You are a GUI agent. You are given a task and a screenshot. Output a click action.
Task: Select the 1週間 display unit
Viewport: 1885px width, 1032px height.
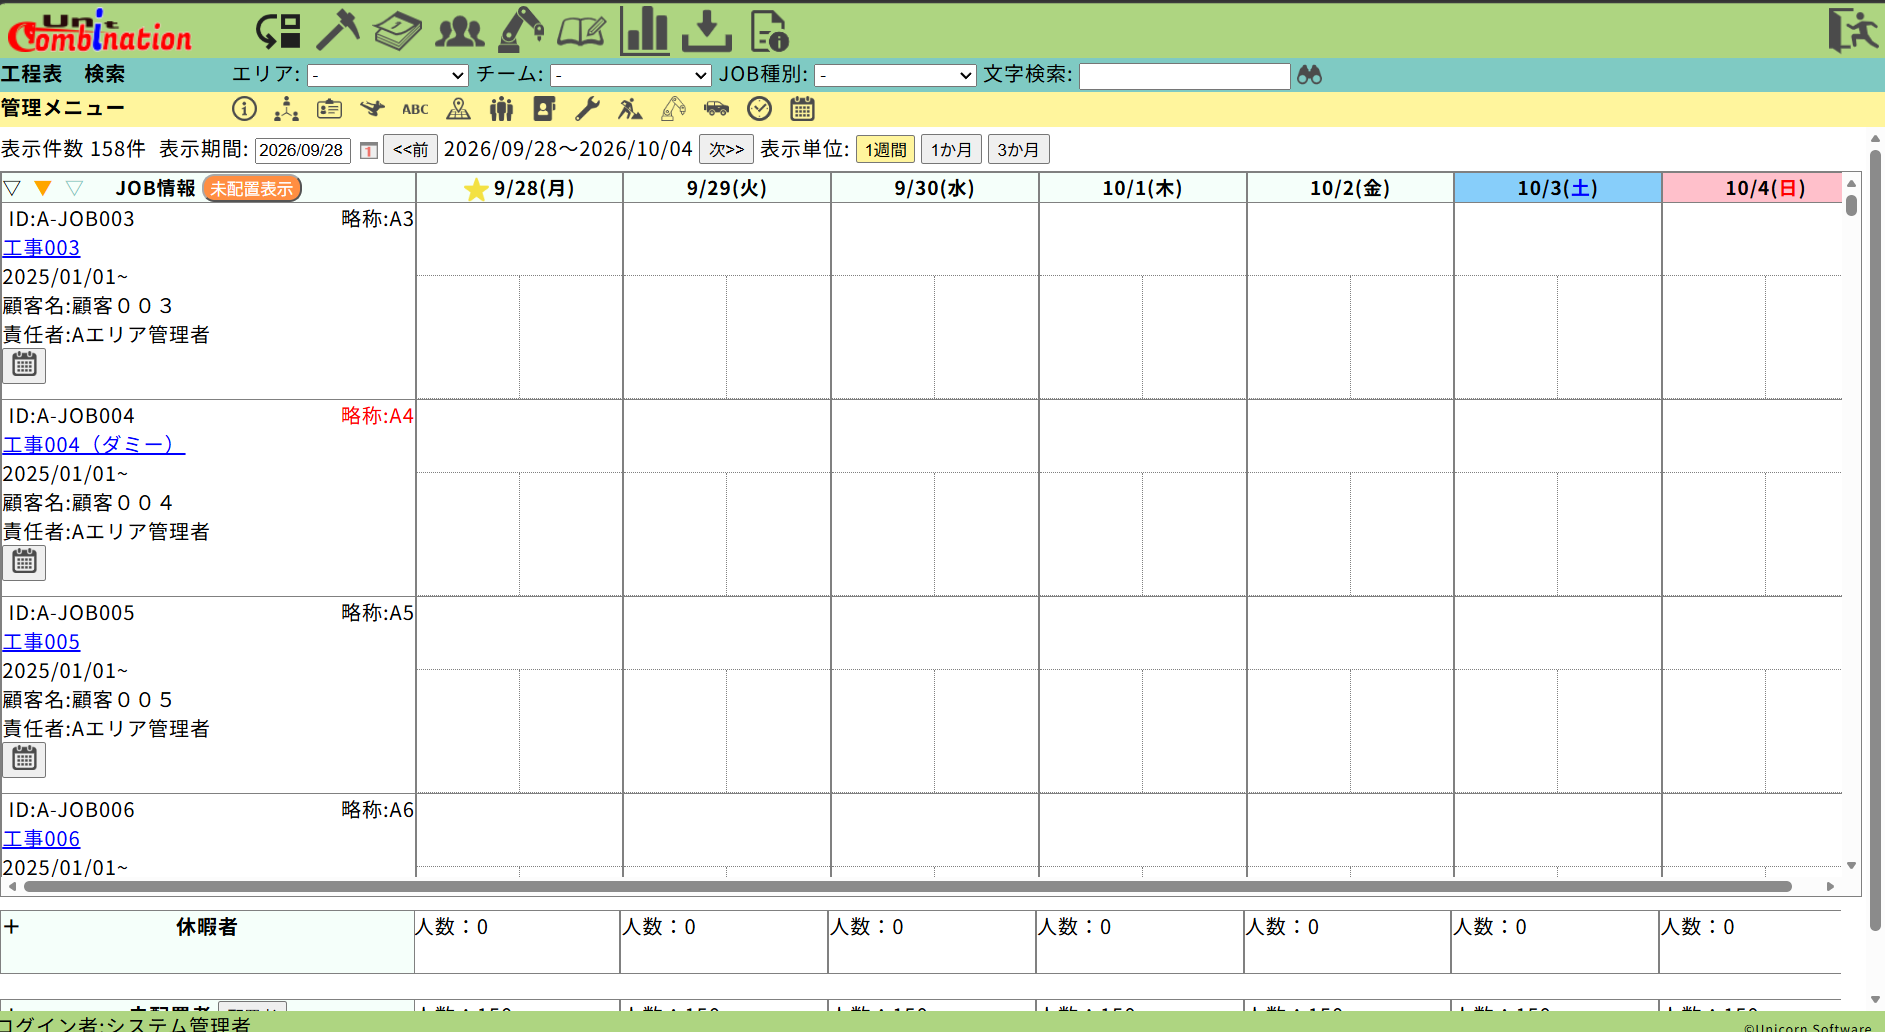[x=886, y=150]
